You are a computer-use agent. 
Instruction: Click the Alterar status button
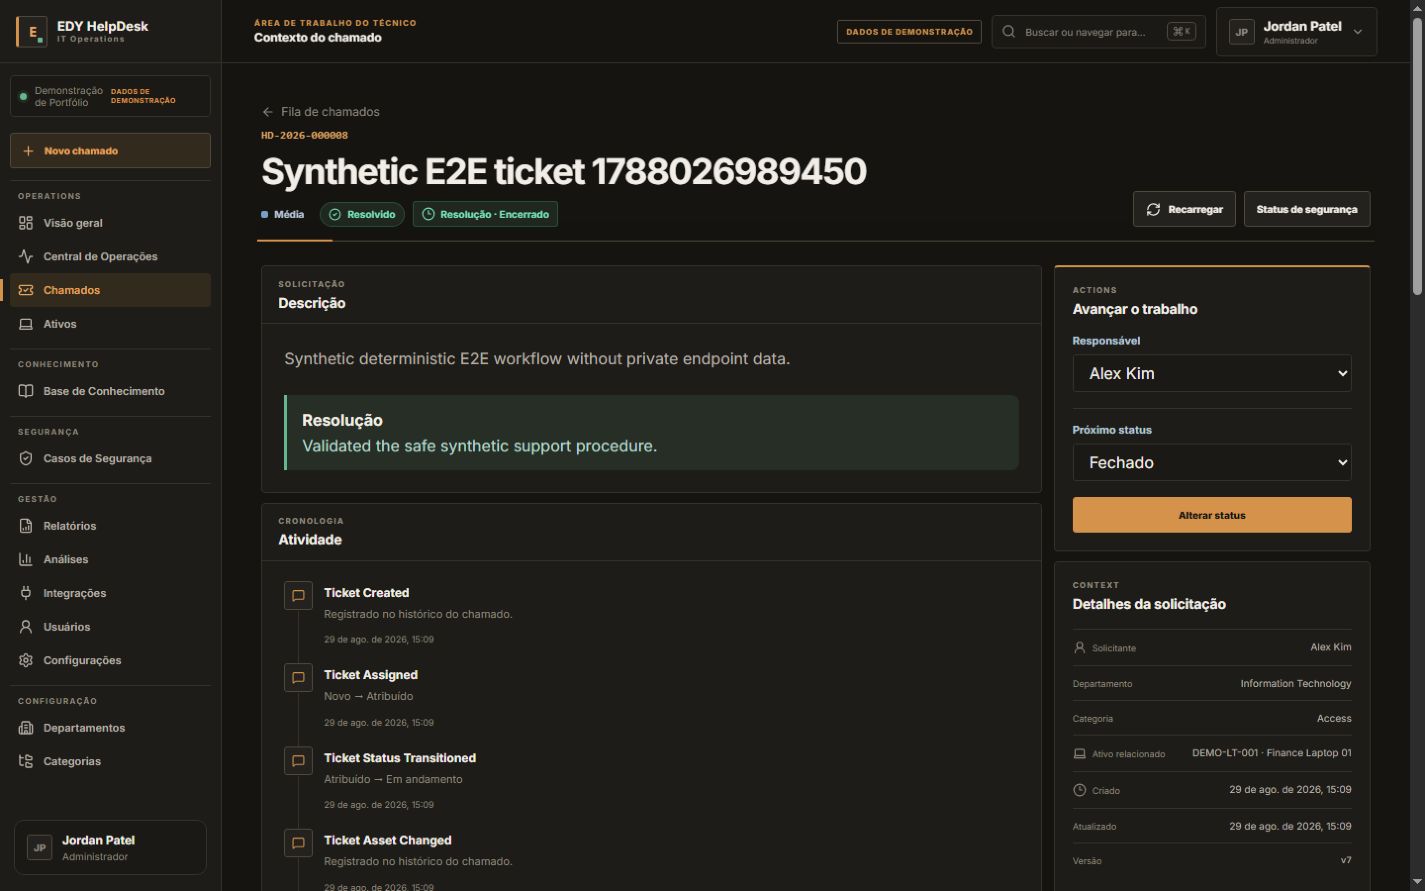[x=1212, y=515]
